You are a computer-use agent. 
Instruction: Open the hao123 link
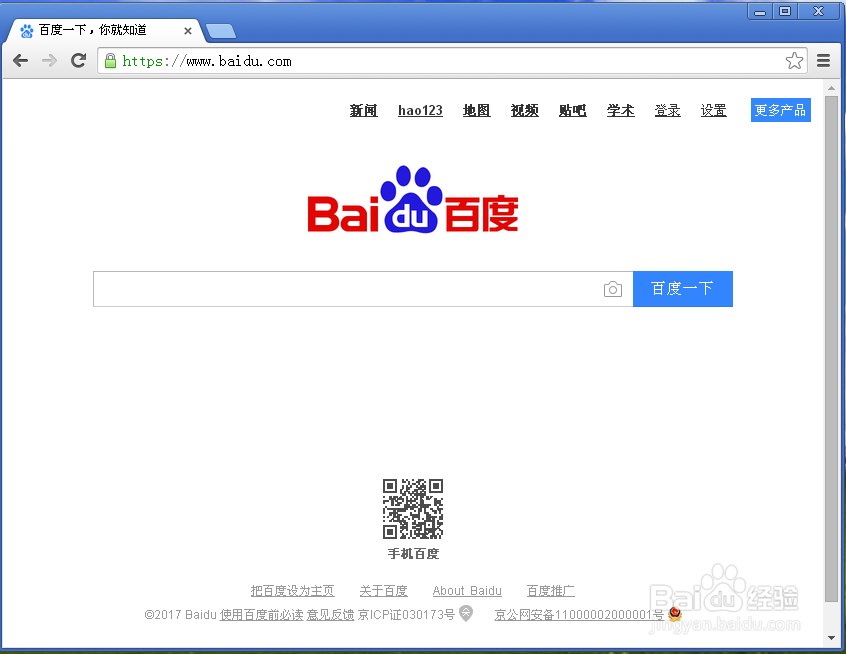click(x=420, y=111)
